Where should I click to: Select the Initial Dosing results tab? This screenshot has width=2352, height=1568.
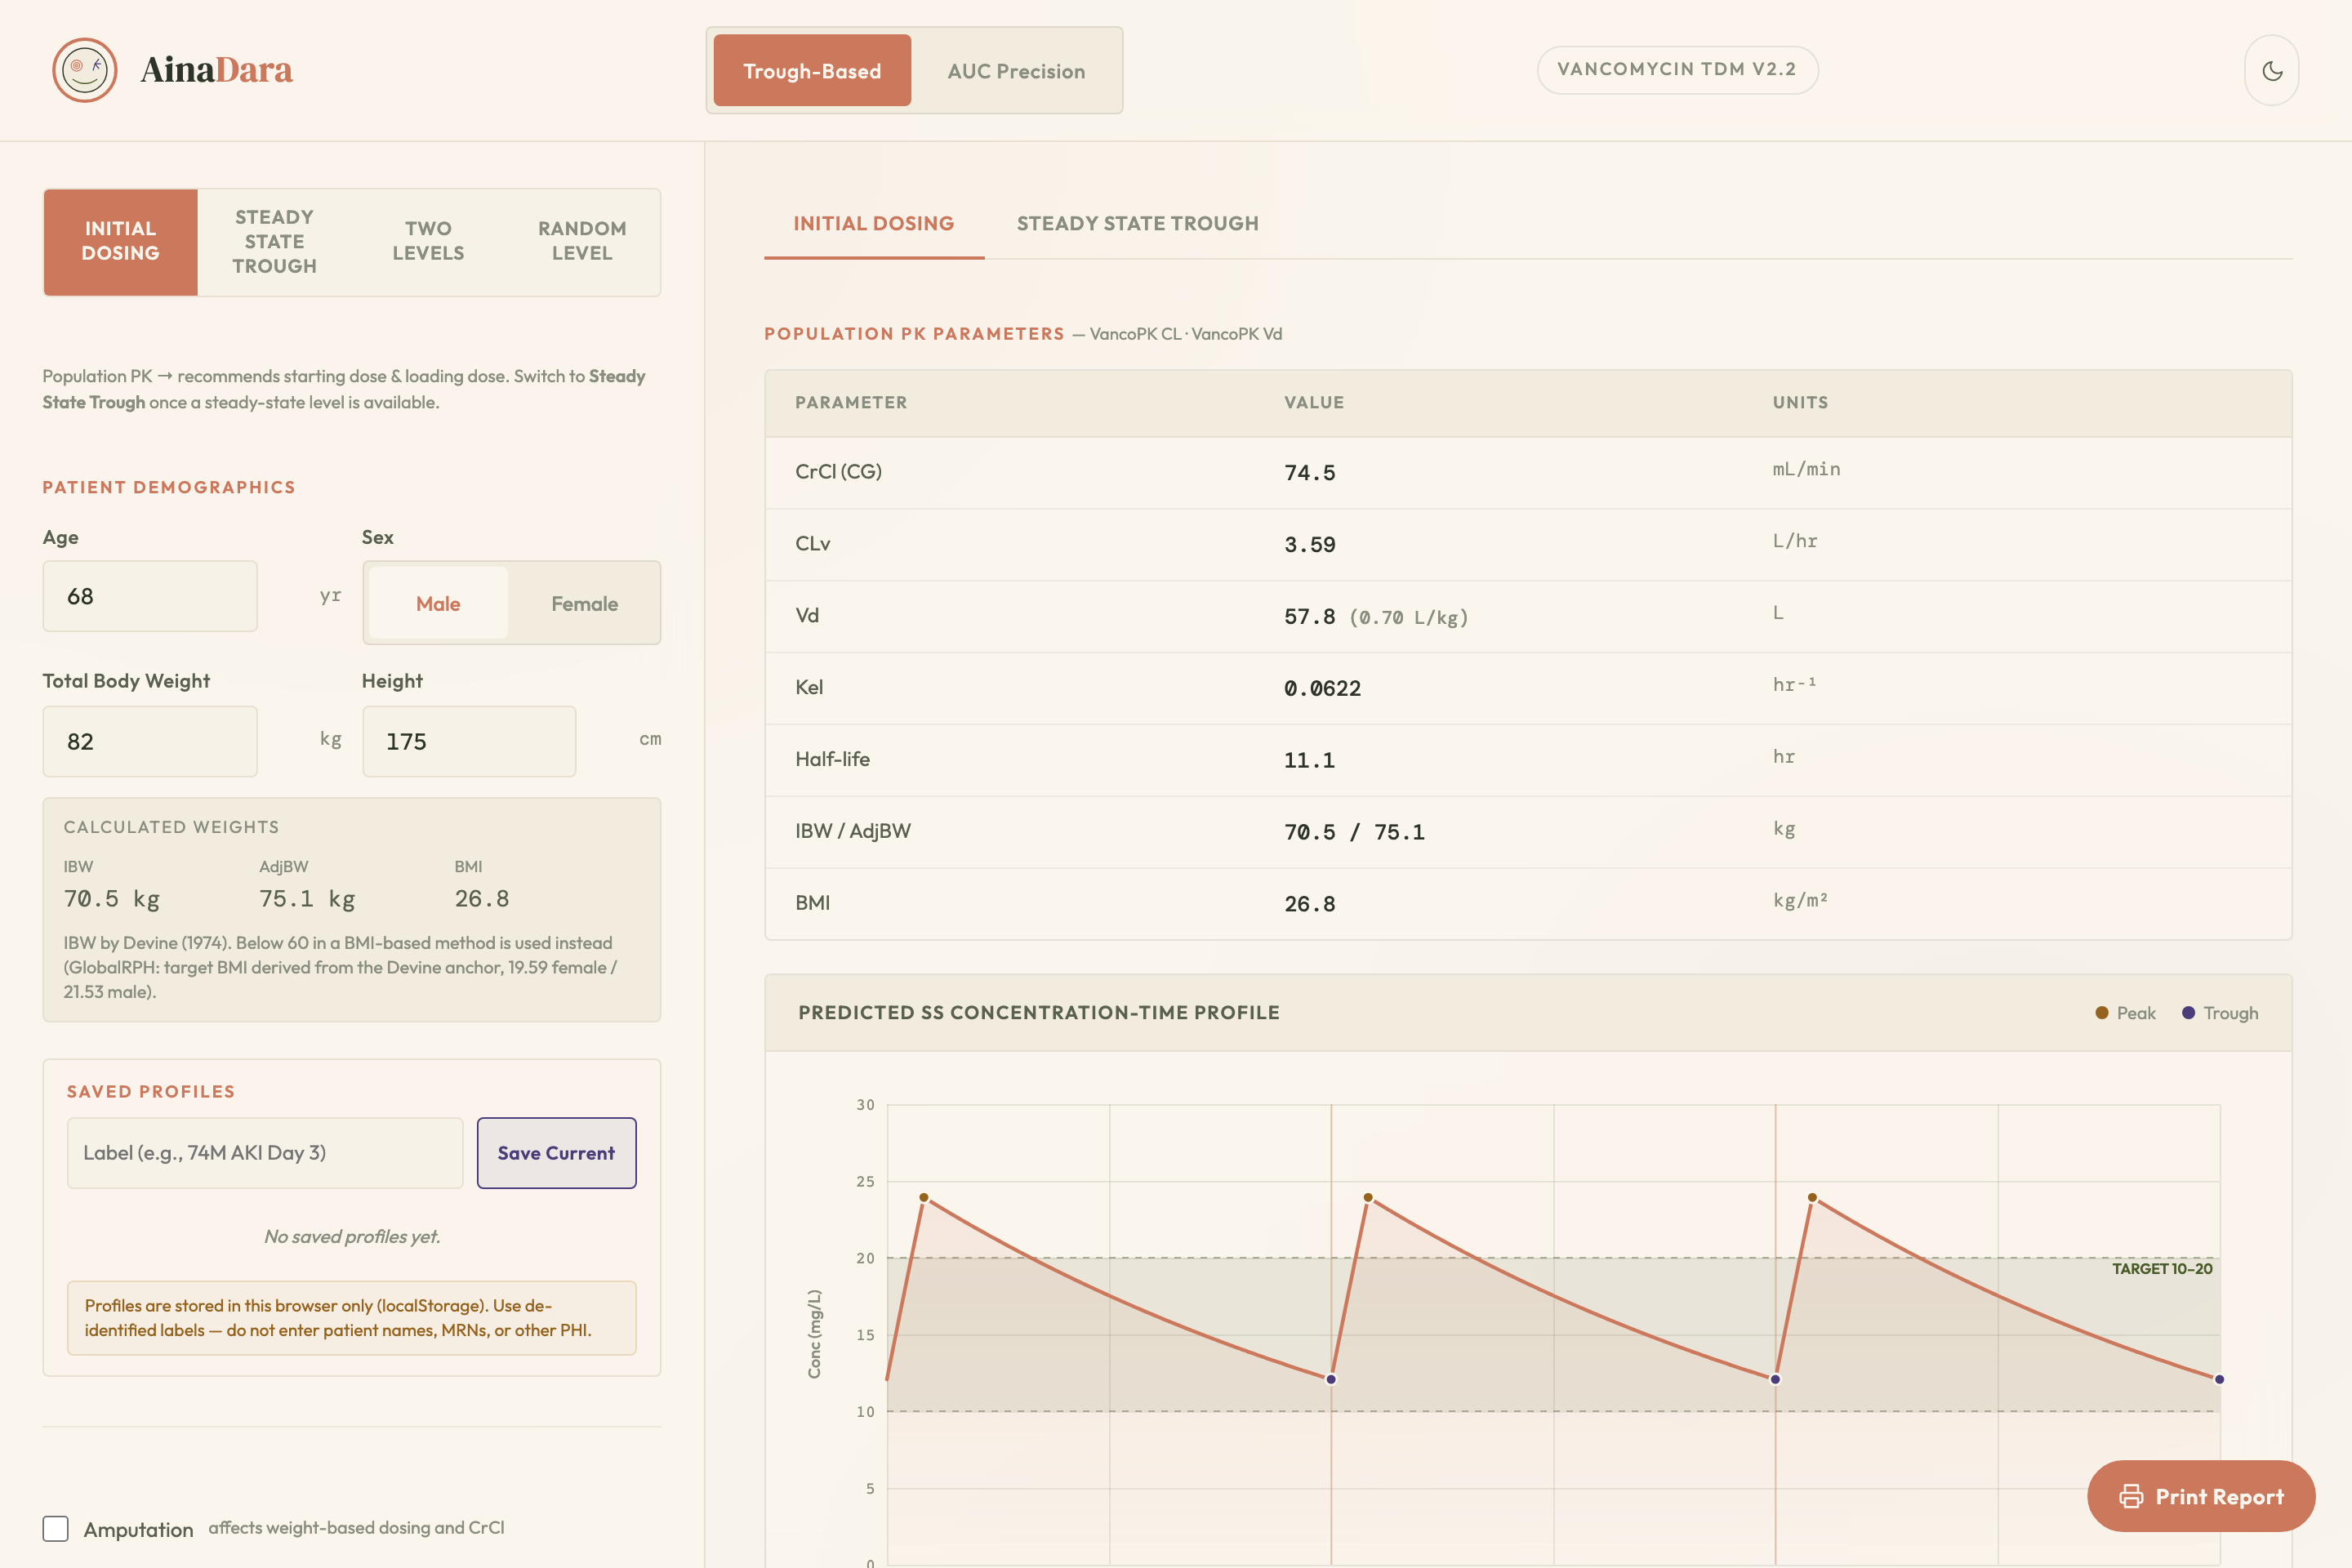pos(874,223)
